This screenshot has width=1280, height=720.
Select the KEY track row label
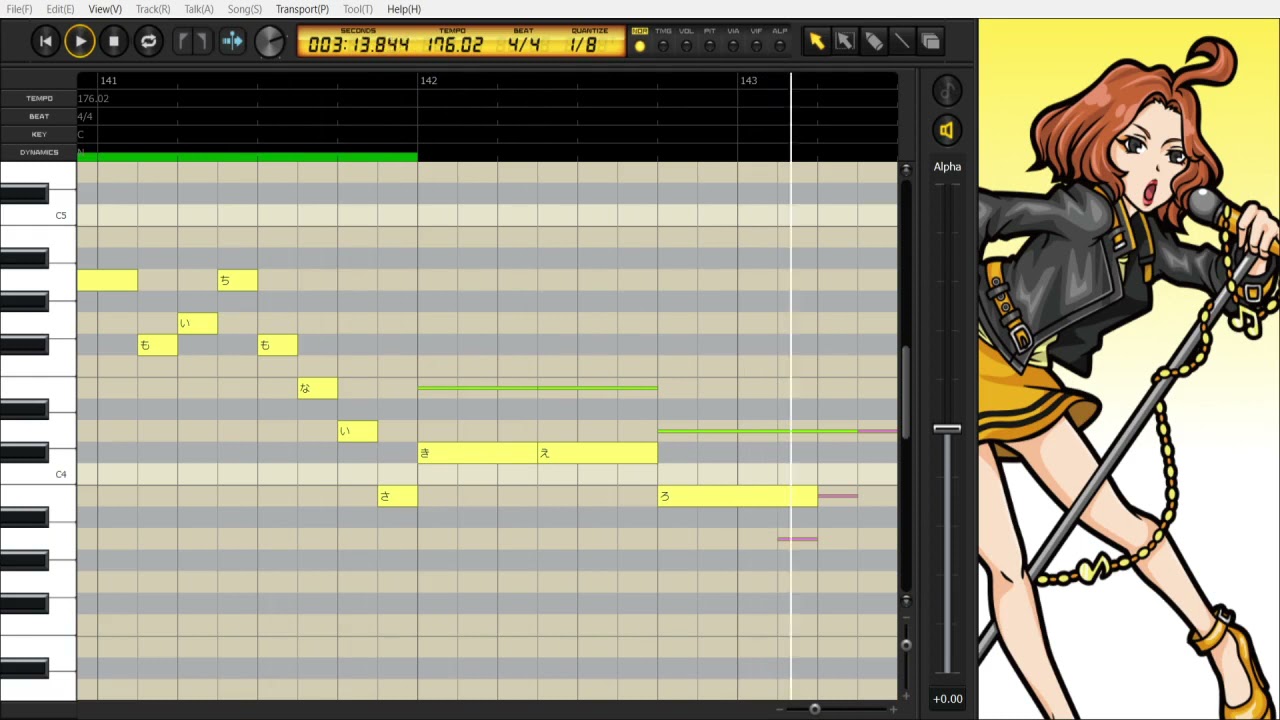[39, 134]
